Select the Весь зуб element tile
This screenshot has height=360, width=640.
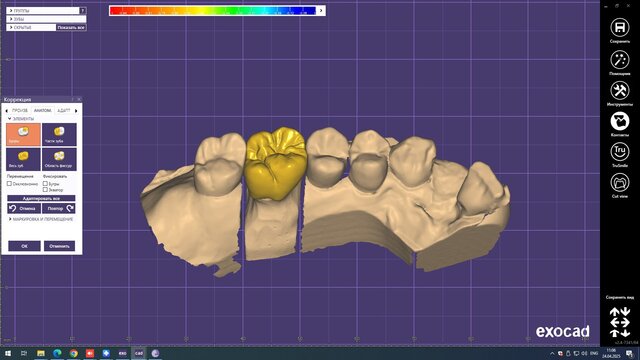[x=23, y=159]
